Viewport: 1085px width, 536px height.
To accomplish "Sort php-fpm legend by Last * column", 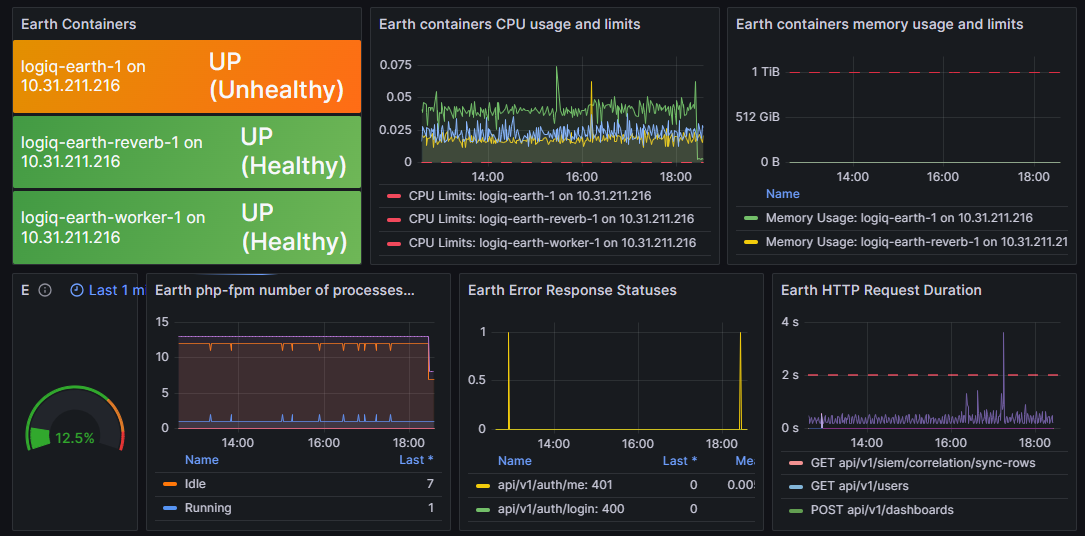I will click(x=416, y=460).
